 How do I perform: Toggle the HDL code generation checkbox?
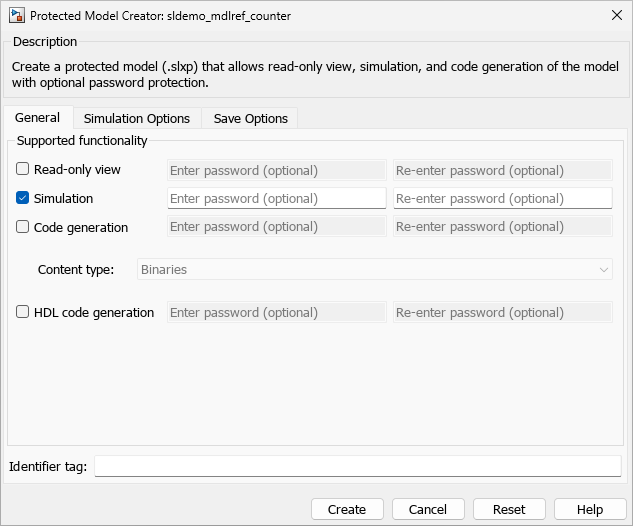pos(23,312)
